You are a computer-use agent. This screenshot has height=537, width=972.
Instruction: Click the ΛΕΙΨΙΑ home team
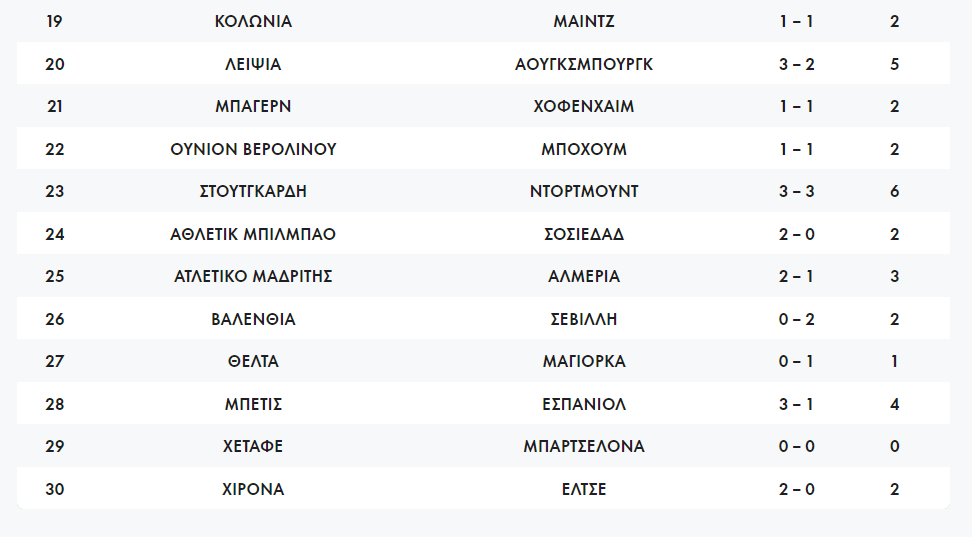click(x=253, y=64)
